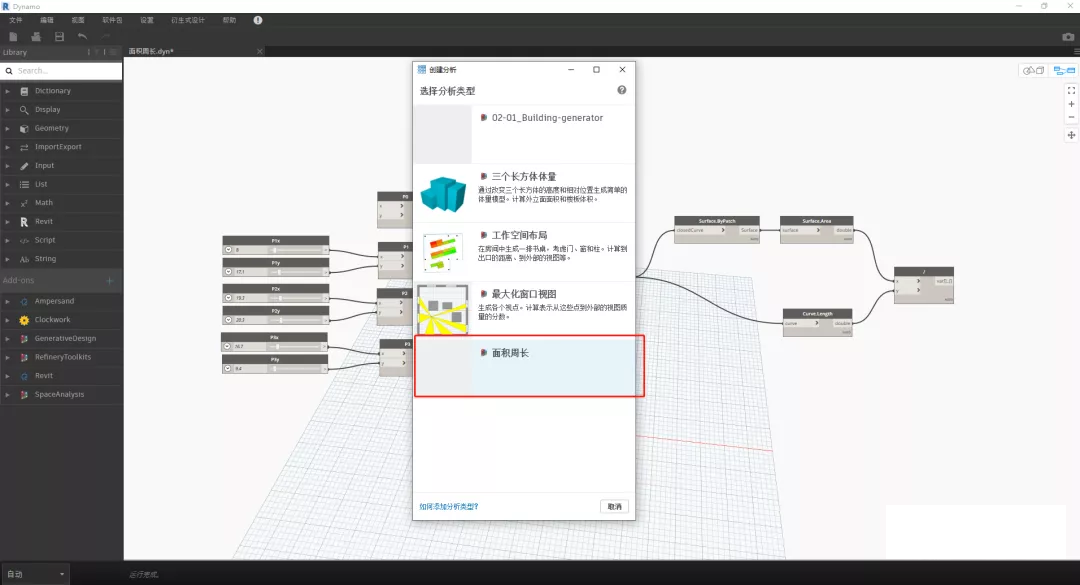Click the 取消 button

point(614,506)
